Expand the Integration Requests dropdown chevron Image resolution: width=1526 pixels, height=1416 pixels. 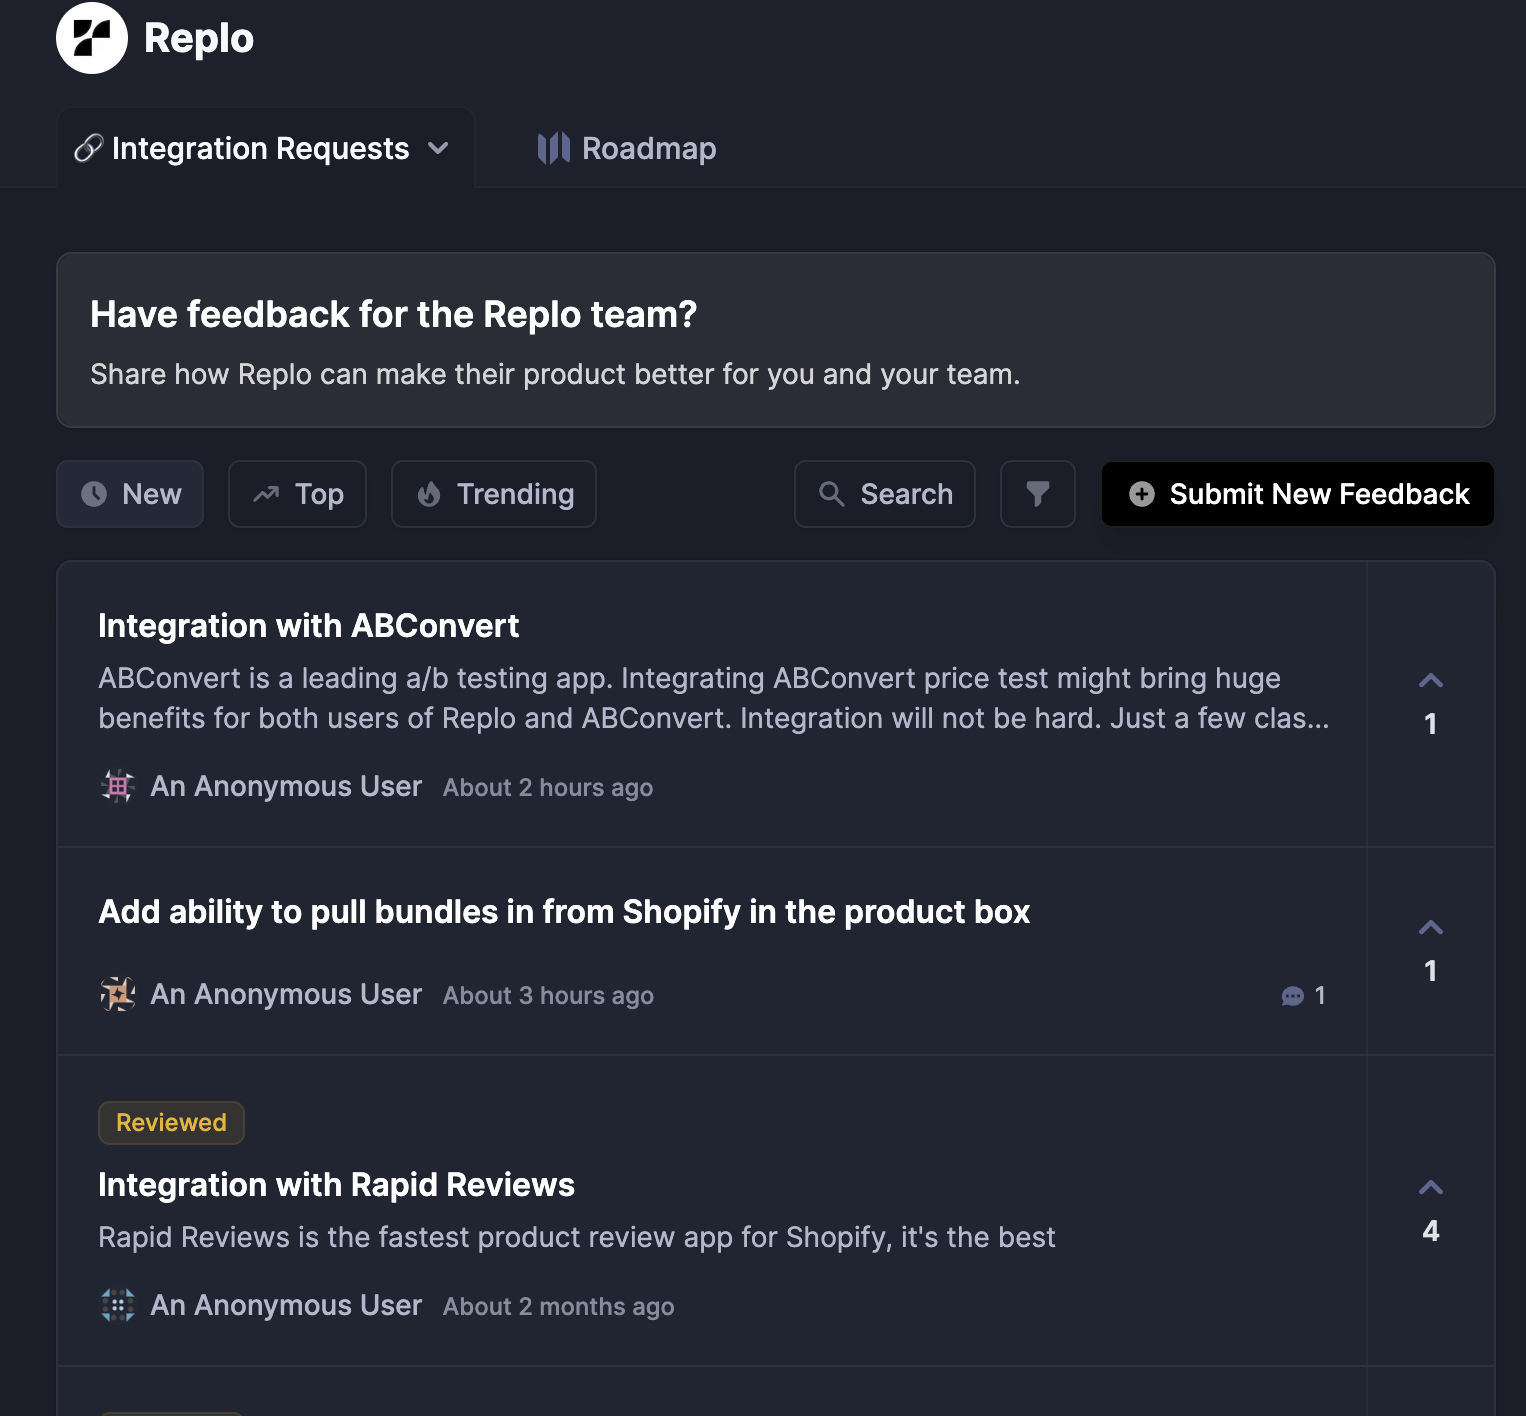(438, 149)
